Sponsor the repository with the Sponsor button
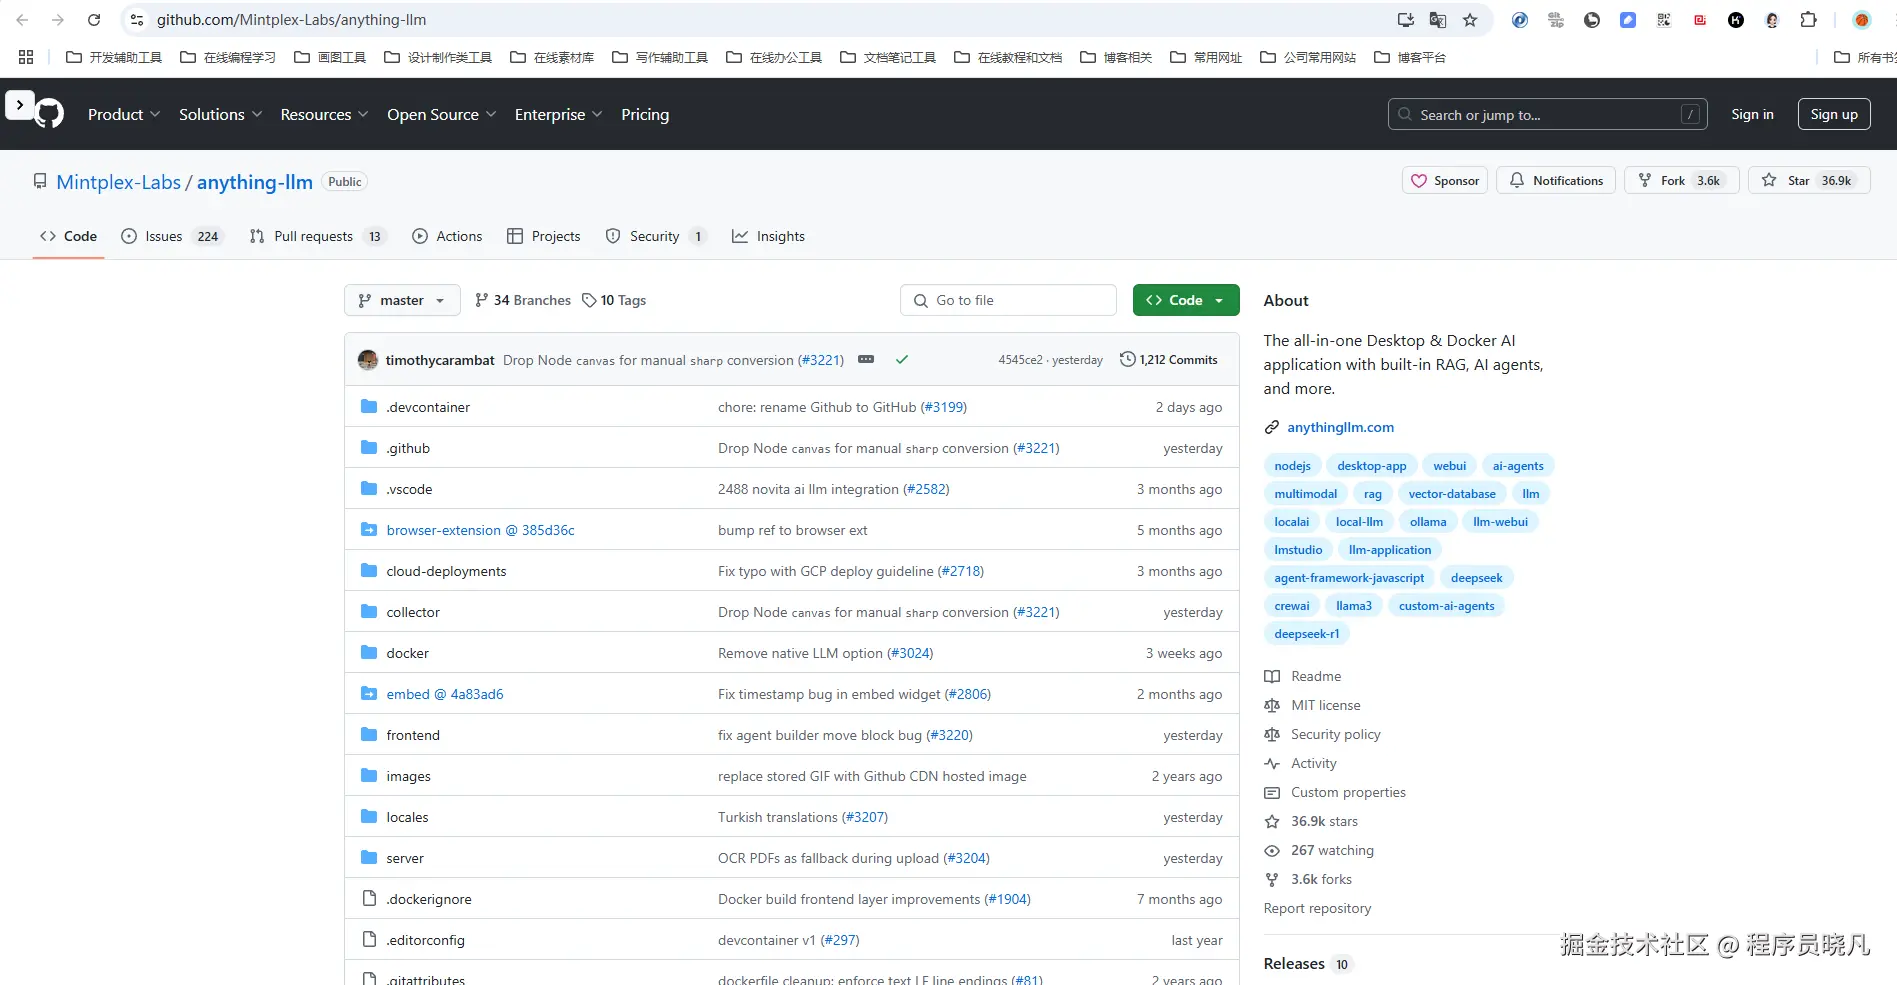 pos(1445,181)
